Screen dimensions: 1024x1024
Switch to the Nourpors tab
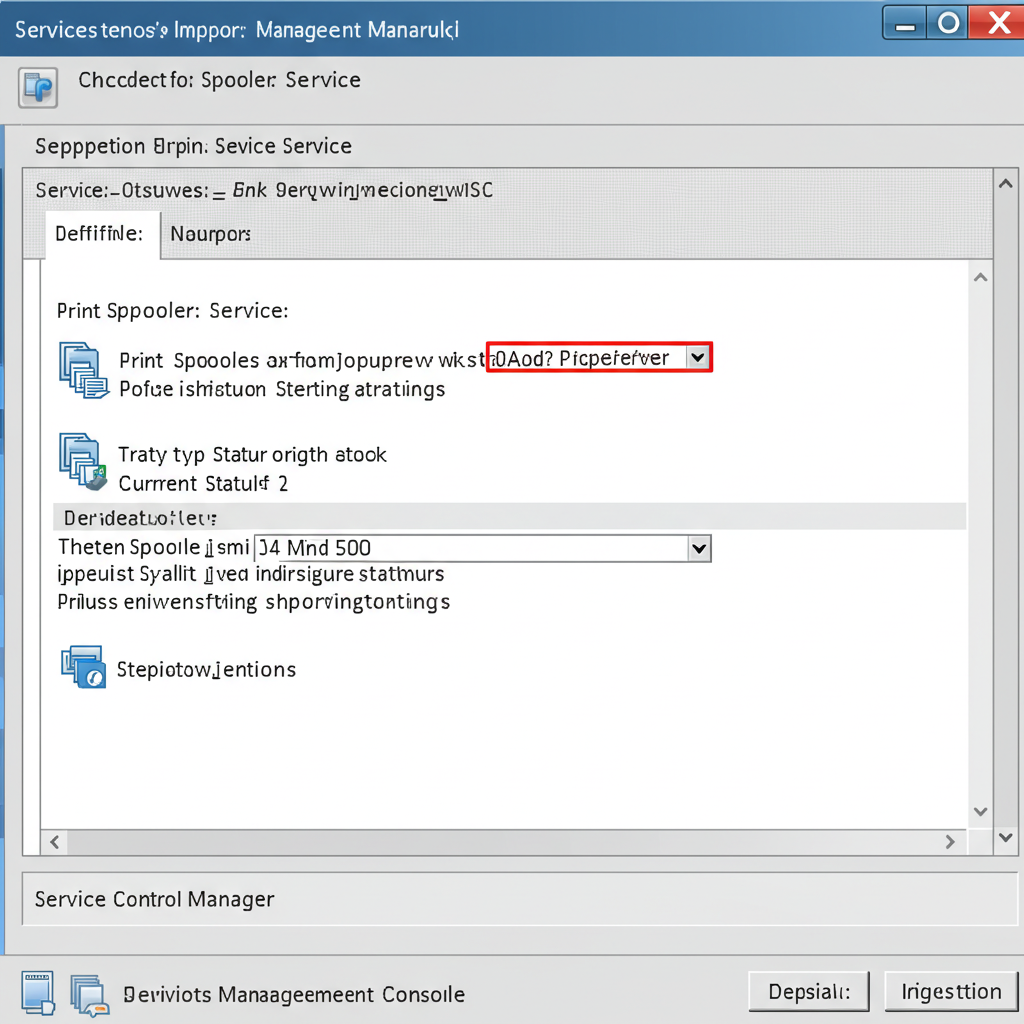[210, 234]
